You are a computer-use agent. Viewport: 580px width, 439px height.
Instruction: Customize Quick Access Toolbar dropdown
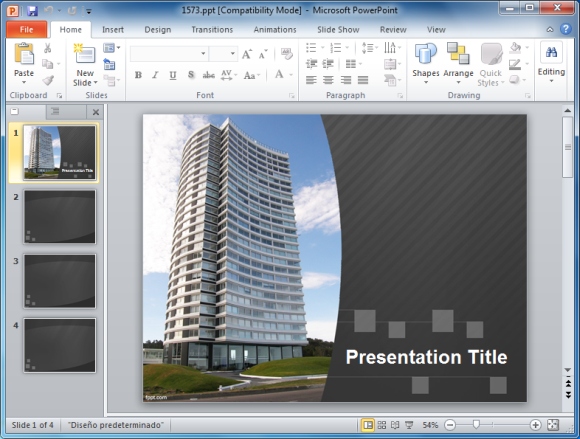[x=89, y=11]
